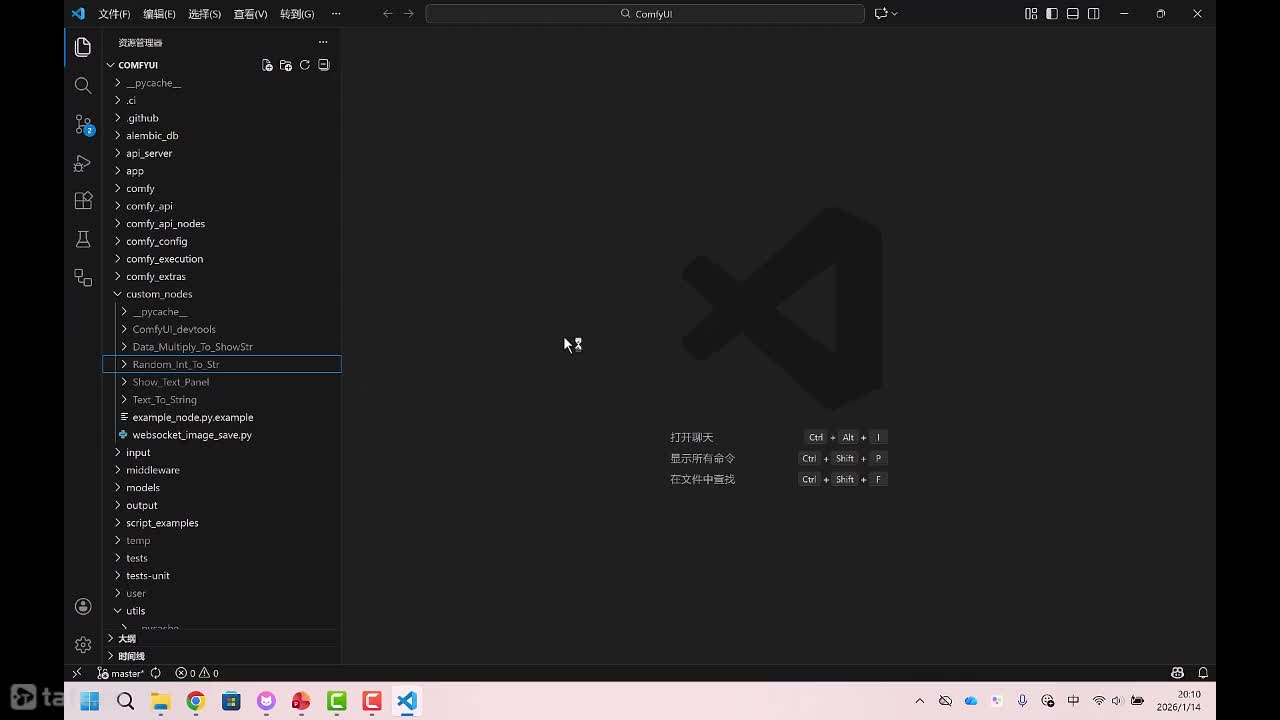Screen dimensions: 1280x720
Task: Click the New File icon in explorer
Action: (x=267, y=65)
